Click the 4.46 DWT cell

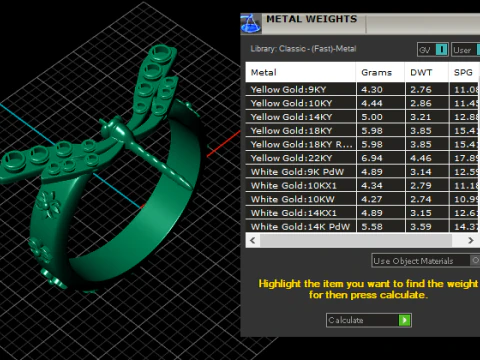[x=427, y=158]
